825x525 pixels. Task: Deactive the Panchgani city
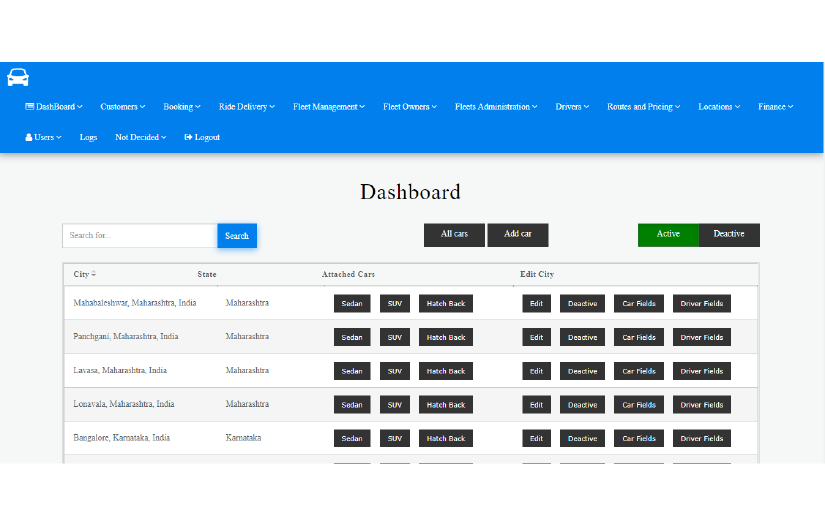point(582,337)
